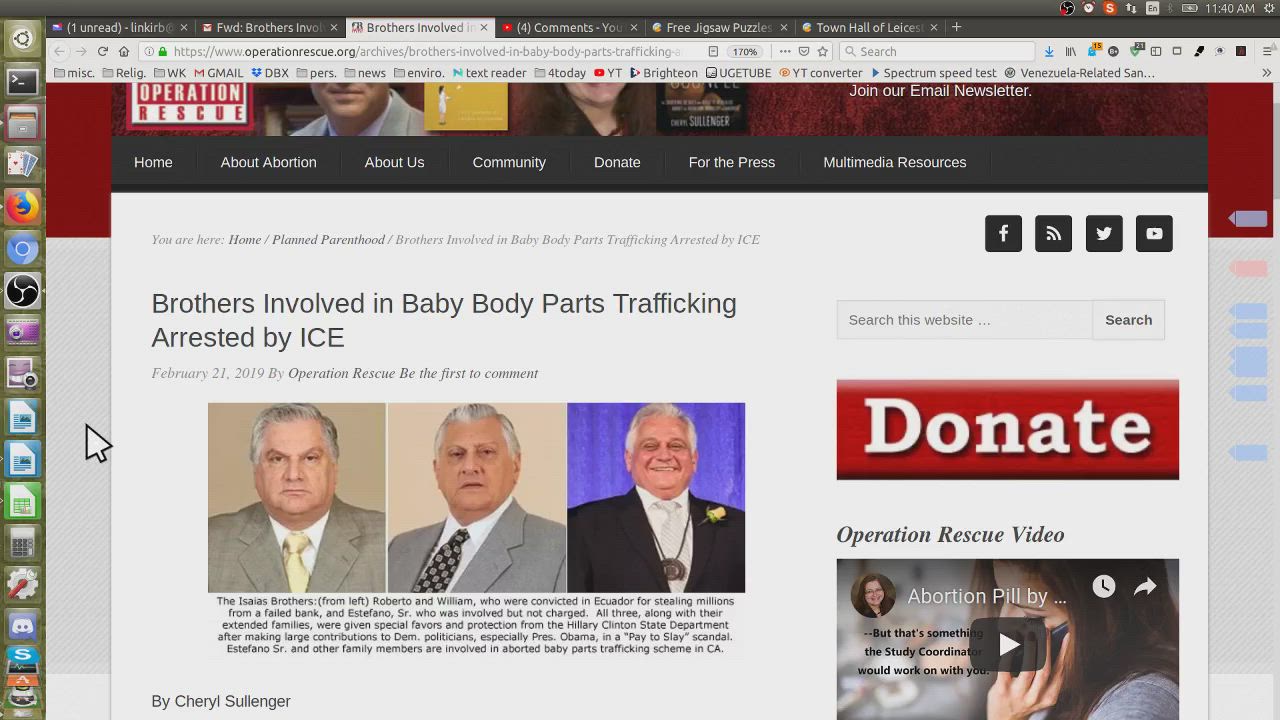This screenshot has height=720, width=1280.
Task: Show more bookmarks with the overflow chevron
Action: point(1266,73)
